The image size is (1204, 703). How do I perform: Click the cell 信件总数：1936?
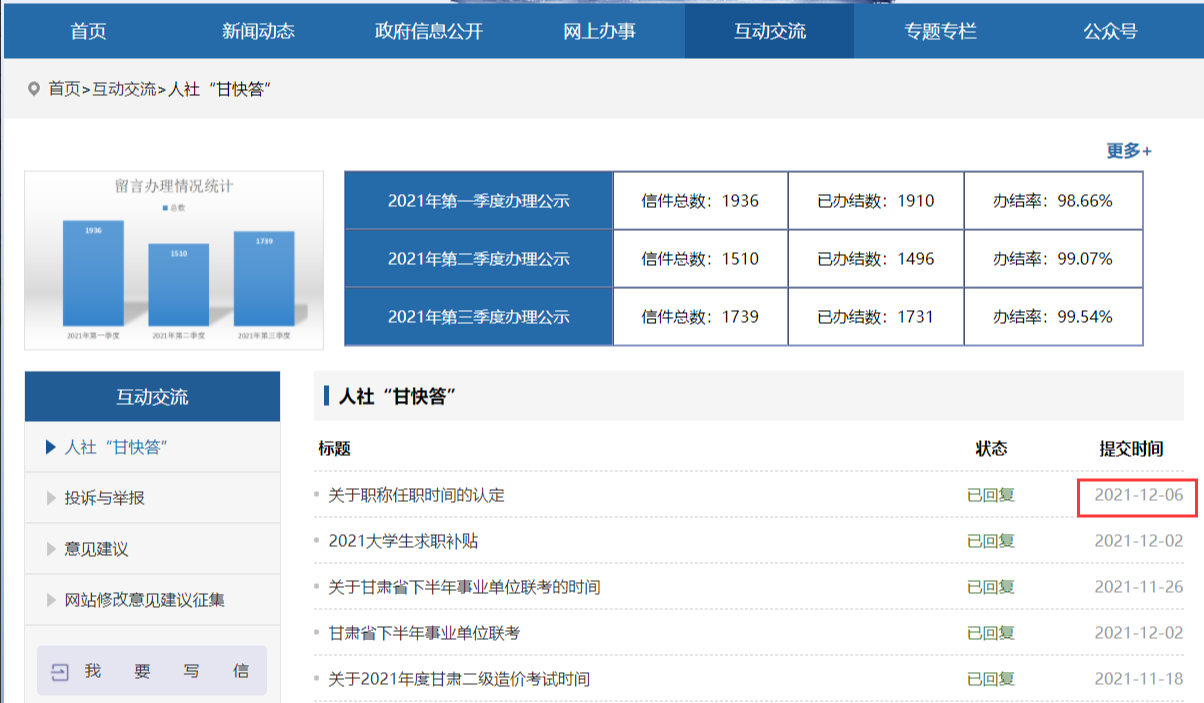point(700,201)
